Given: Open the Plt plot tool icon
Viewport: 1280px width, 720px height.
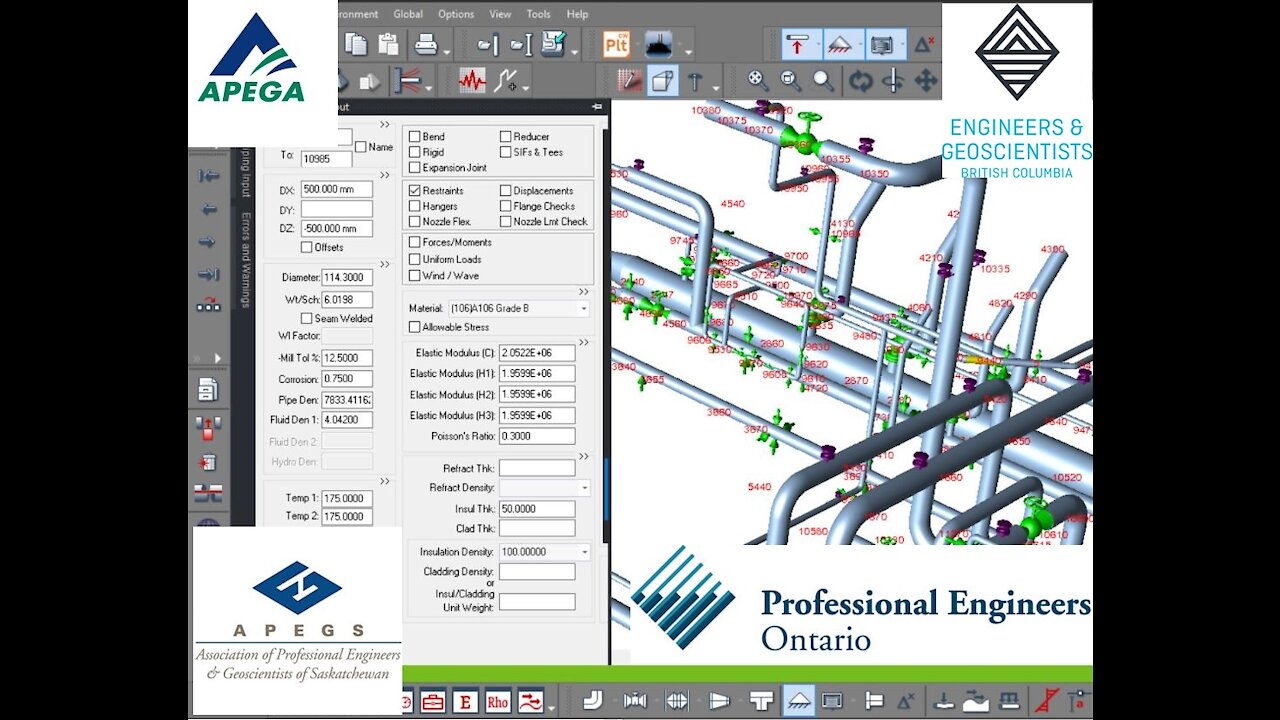Looking at the screenshot, I should pos(616,44).
